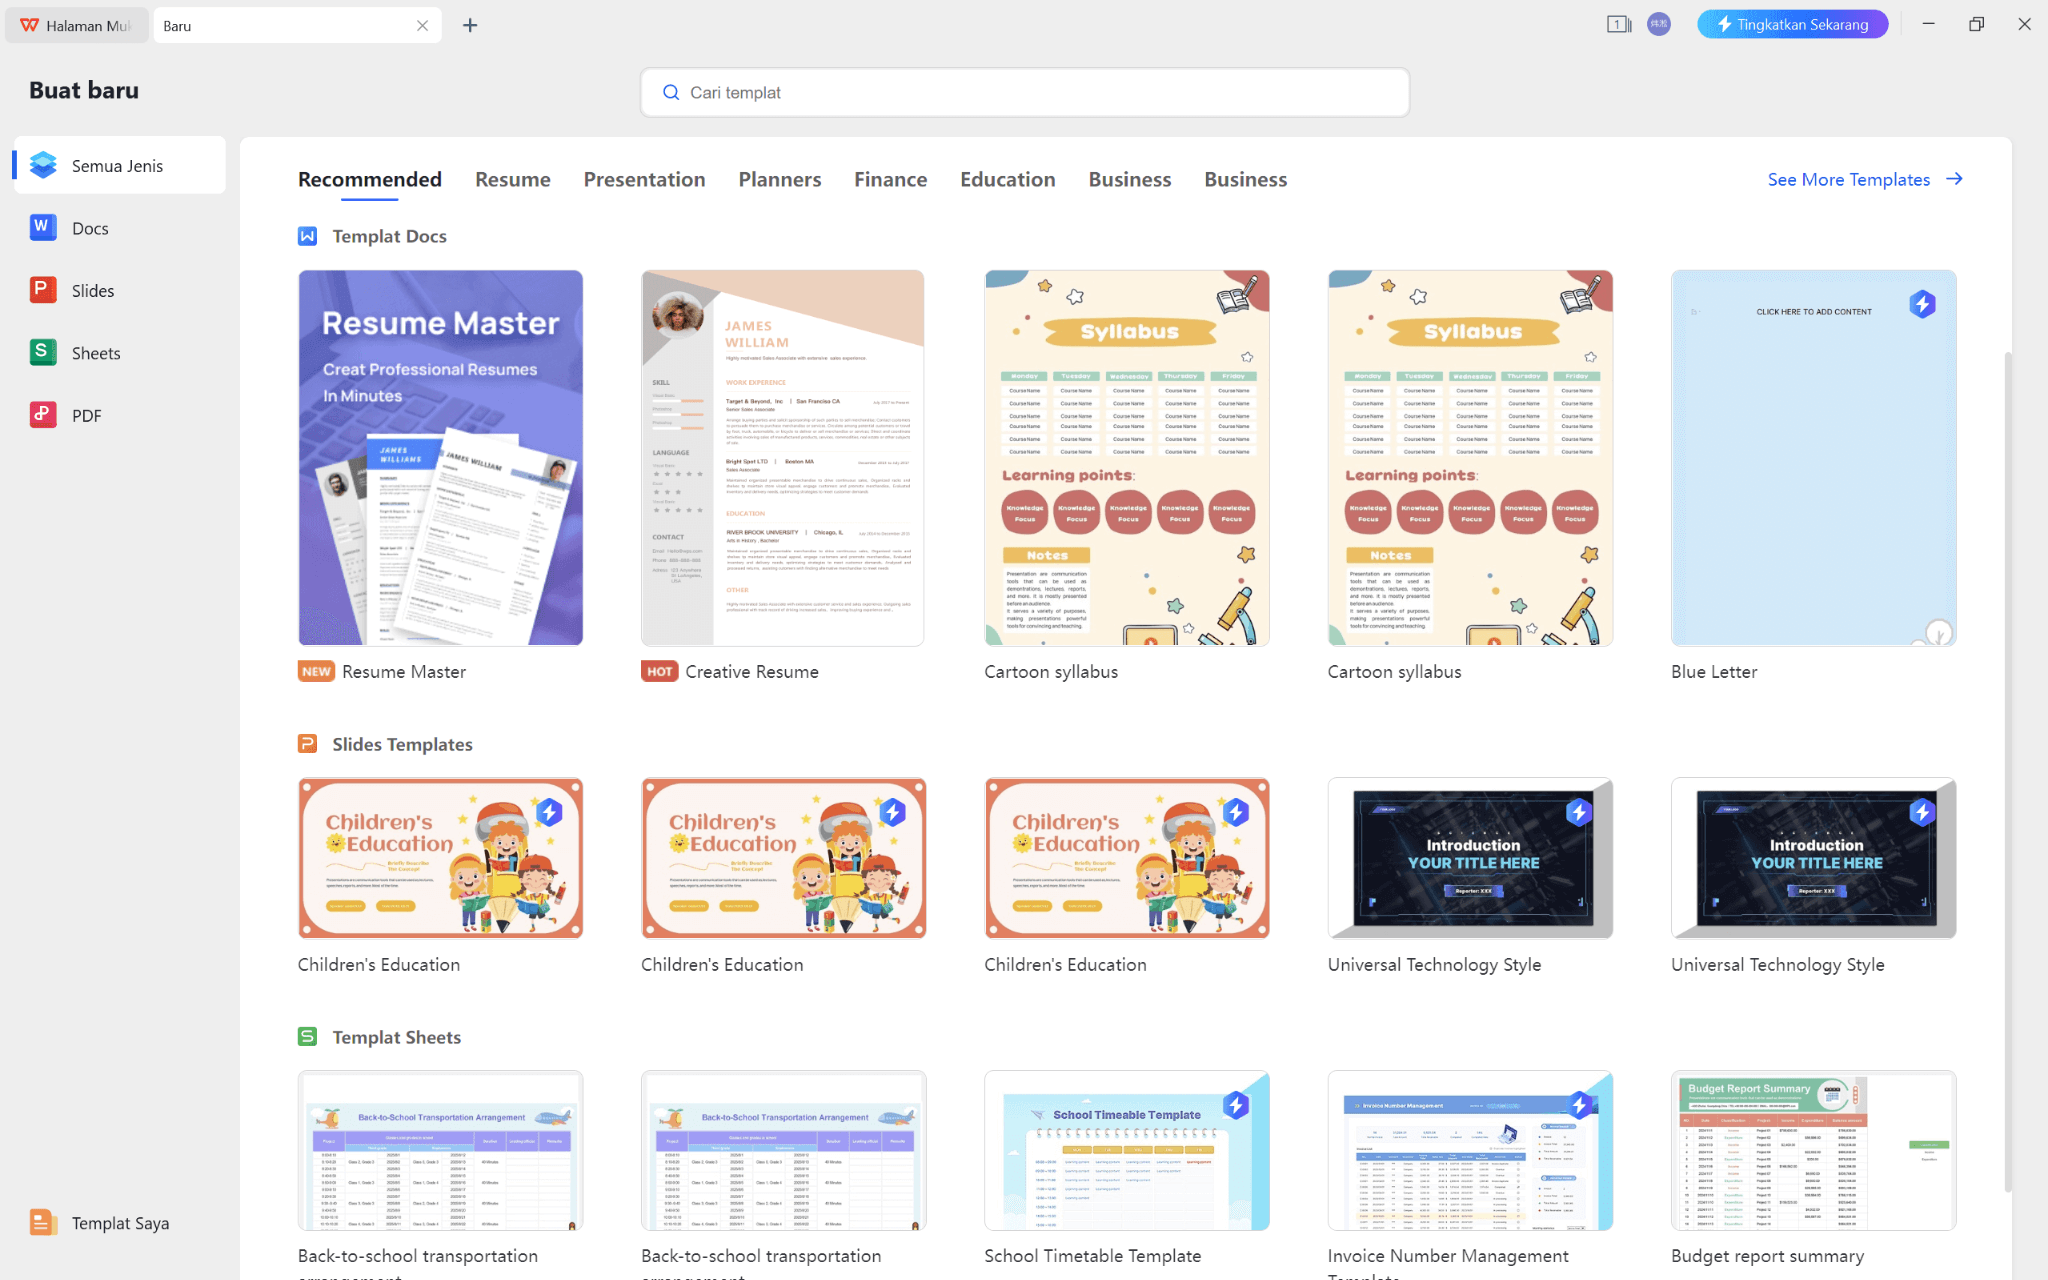Click the search magnifier icon

coord(671,92)
